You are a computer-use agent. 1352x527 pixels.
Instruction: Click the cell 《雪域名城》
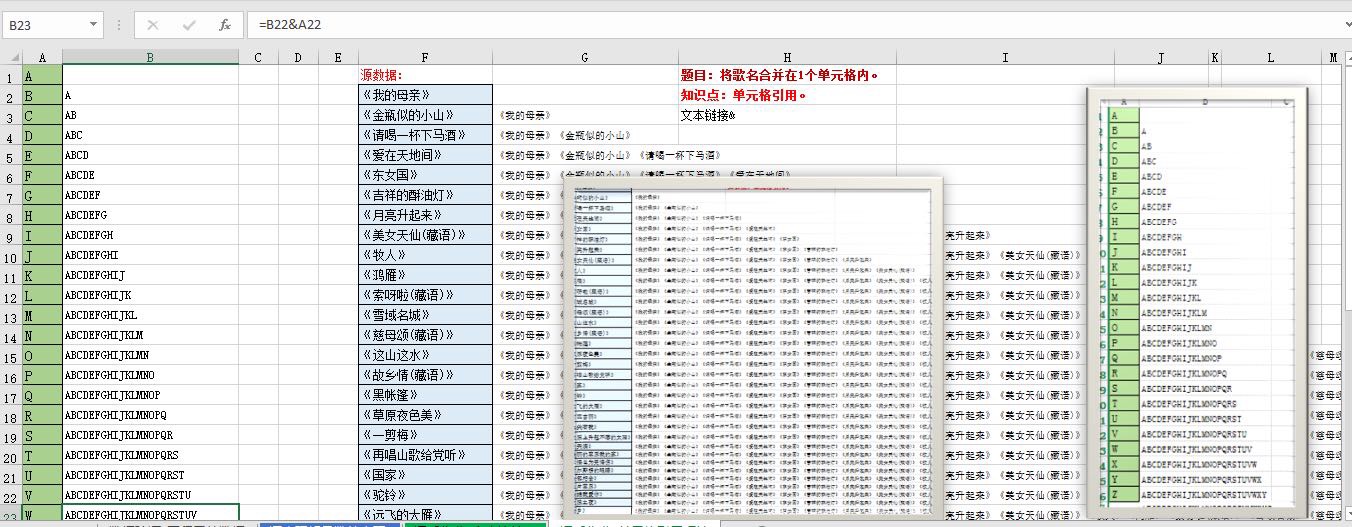coord(425,315)
